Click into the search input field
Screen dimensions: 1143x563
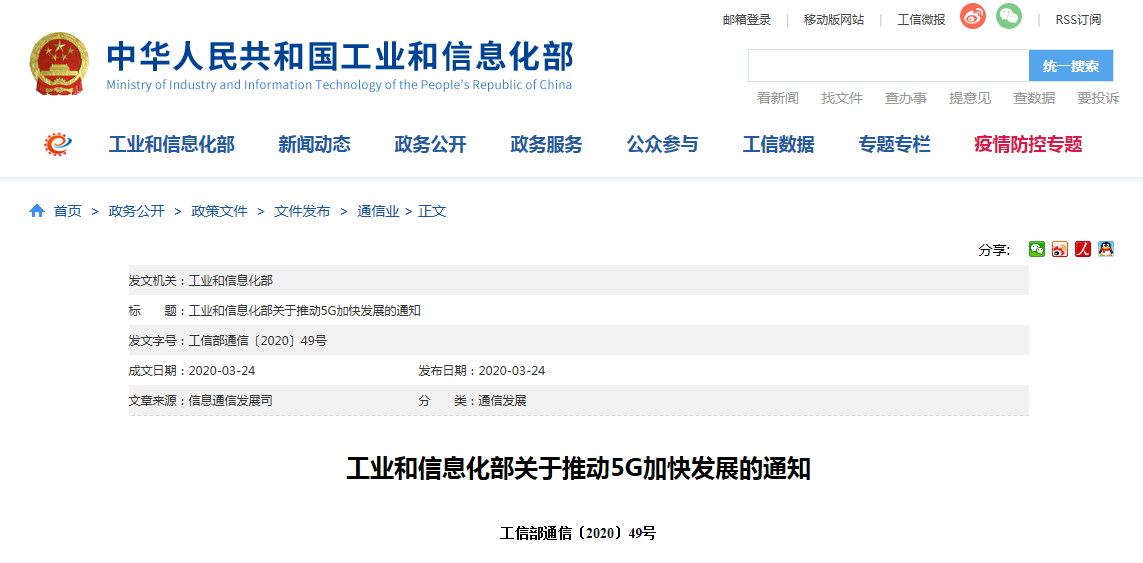coord(888,66)
